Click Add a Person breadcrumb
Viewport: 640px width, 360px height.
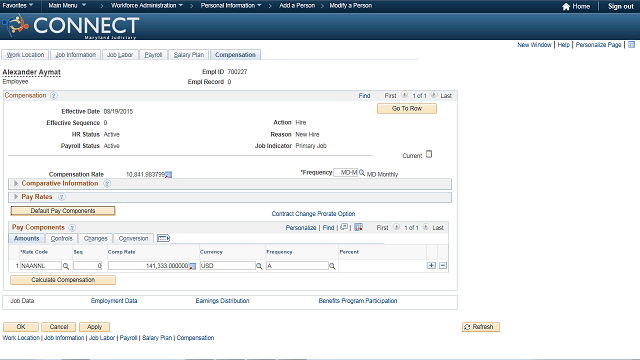point(297,6)
